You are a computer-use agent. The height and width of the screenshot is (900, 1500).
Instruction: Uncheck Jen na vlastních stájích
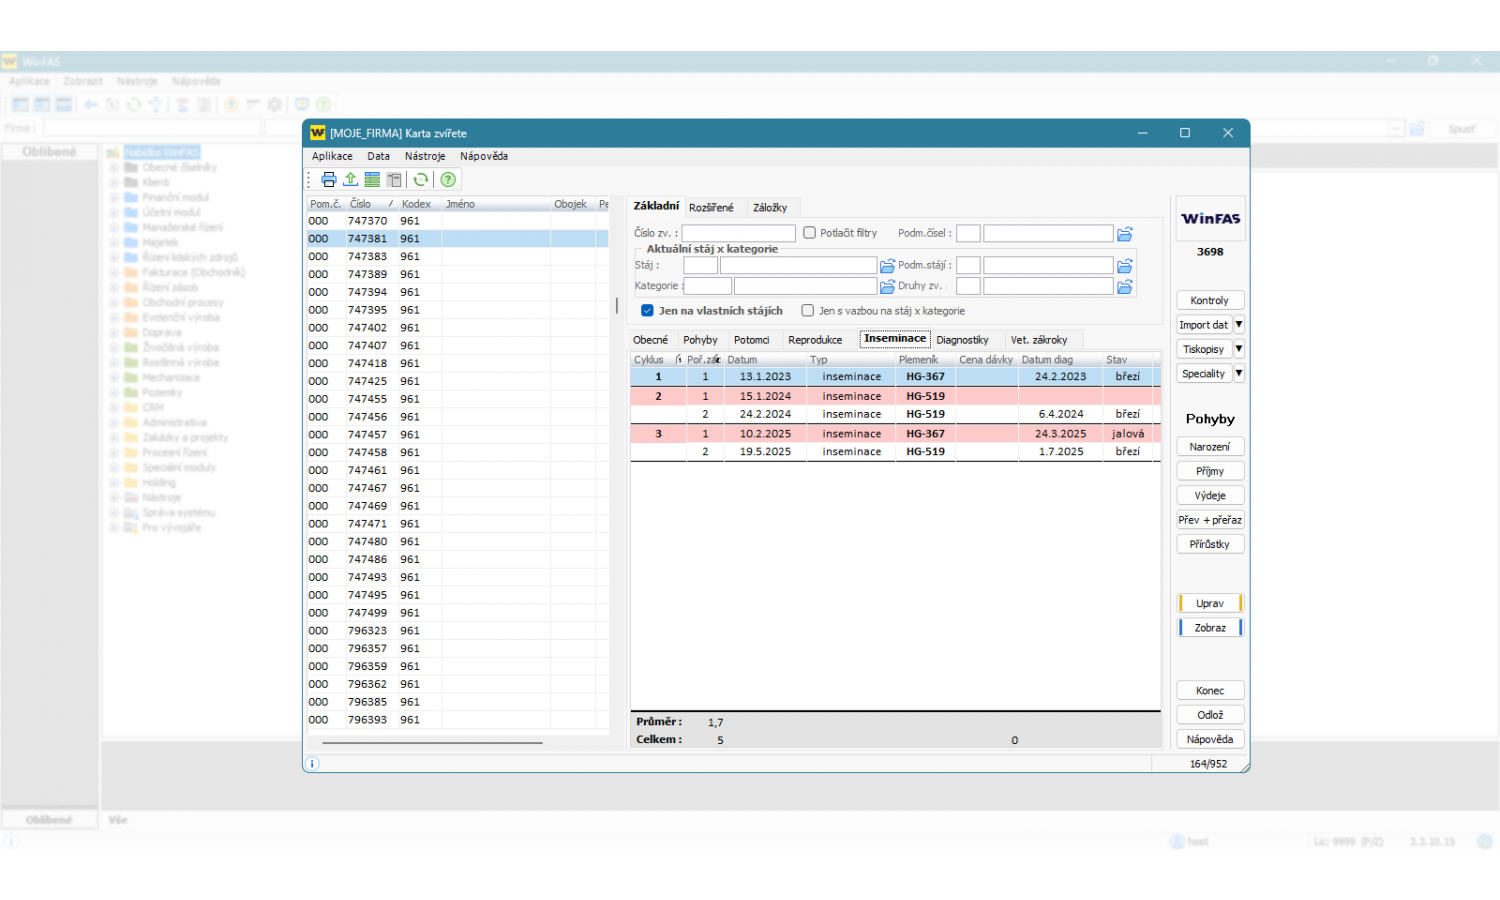(x=647, y=311)
